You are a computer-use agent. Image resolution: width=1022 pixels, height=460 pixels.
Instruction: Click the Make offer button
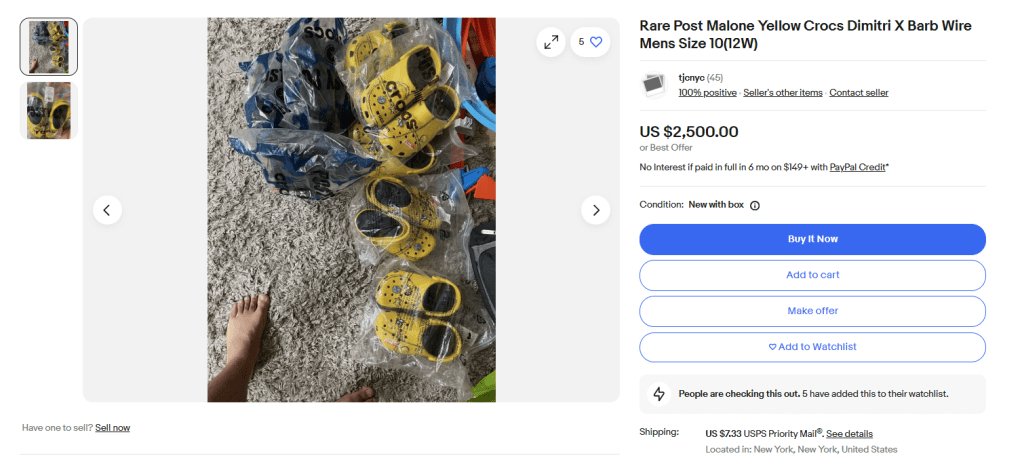coord(812,311)
